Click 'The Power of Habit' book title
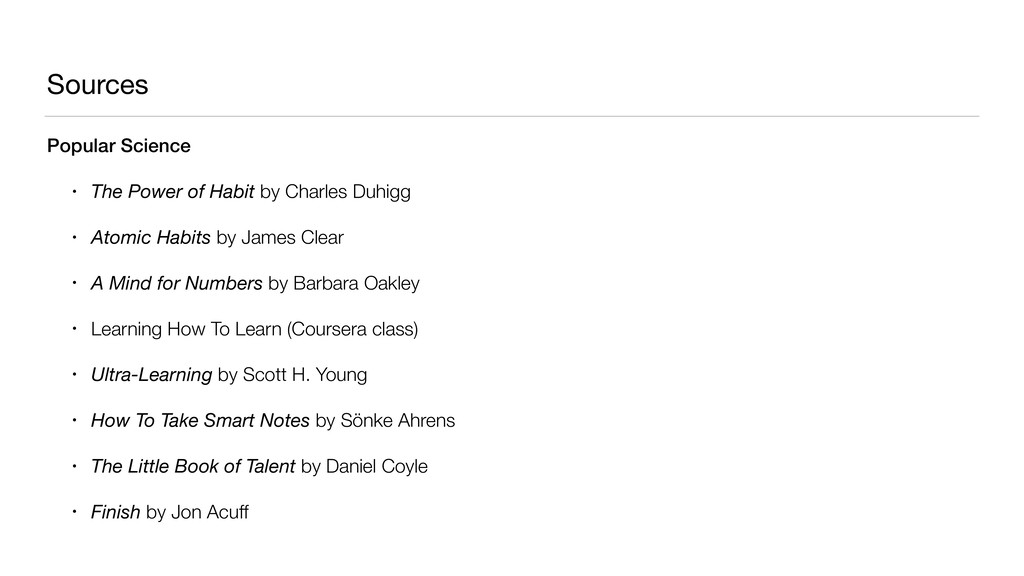Screen dimensions: 1024x576 [172, 192]
